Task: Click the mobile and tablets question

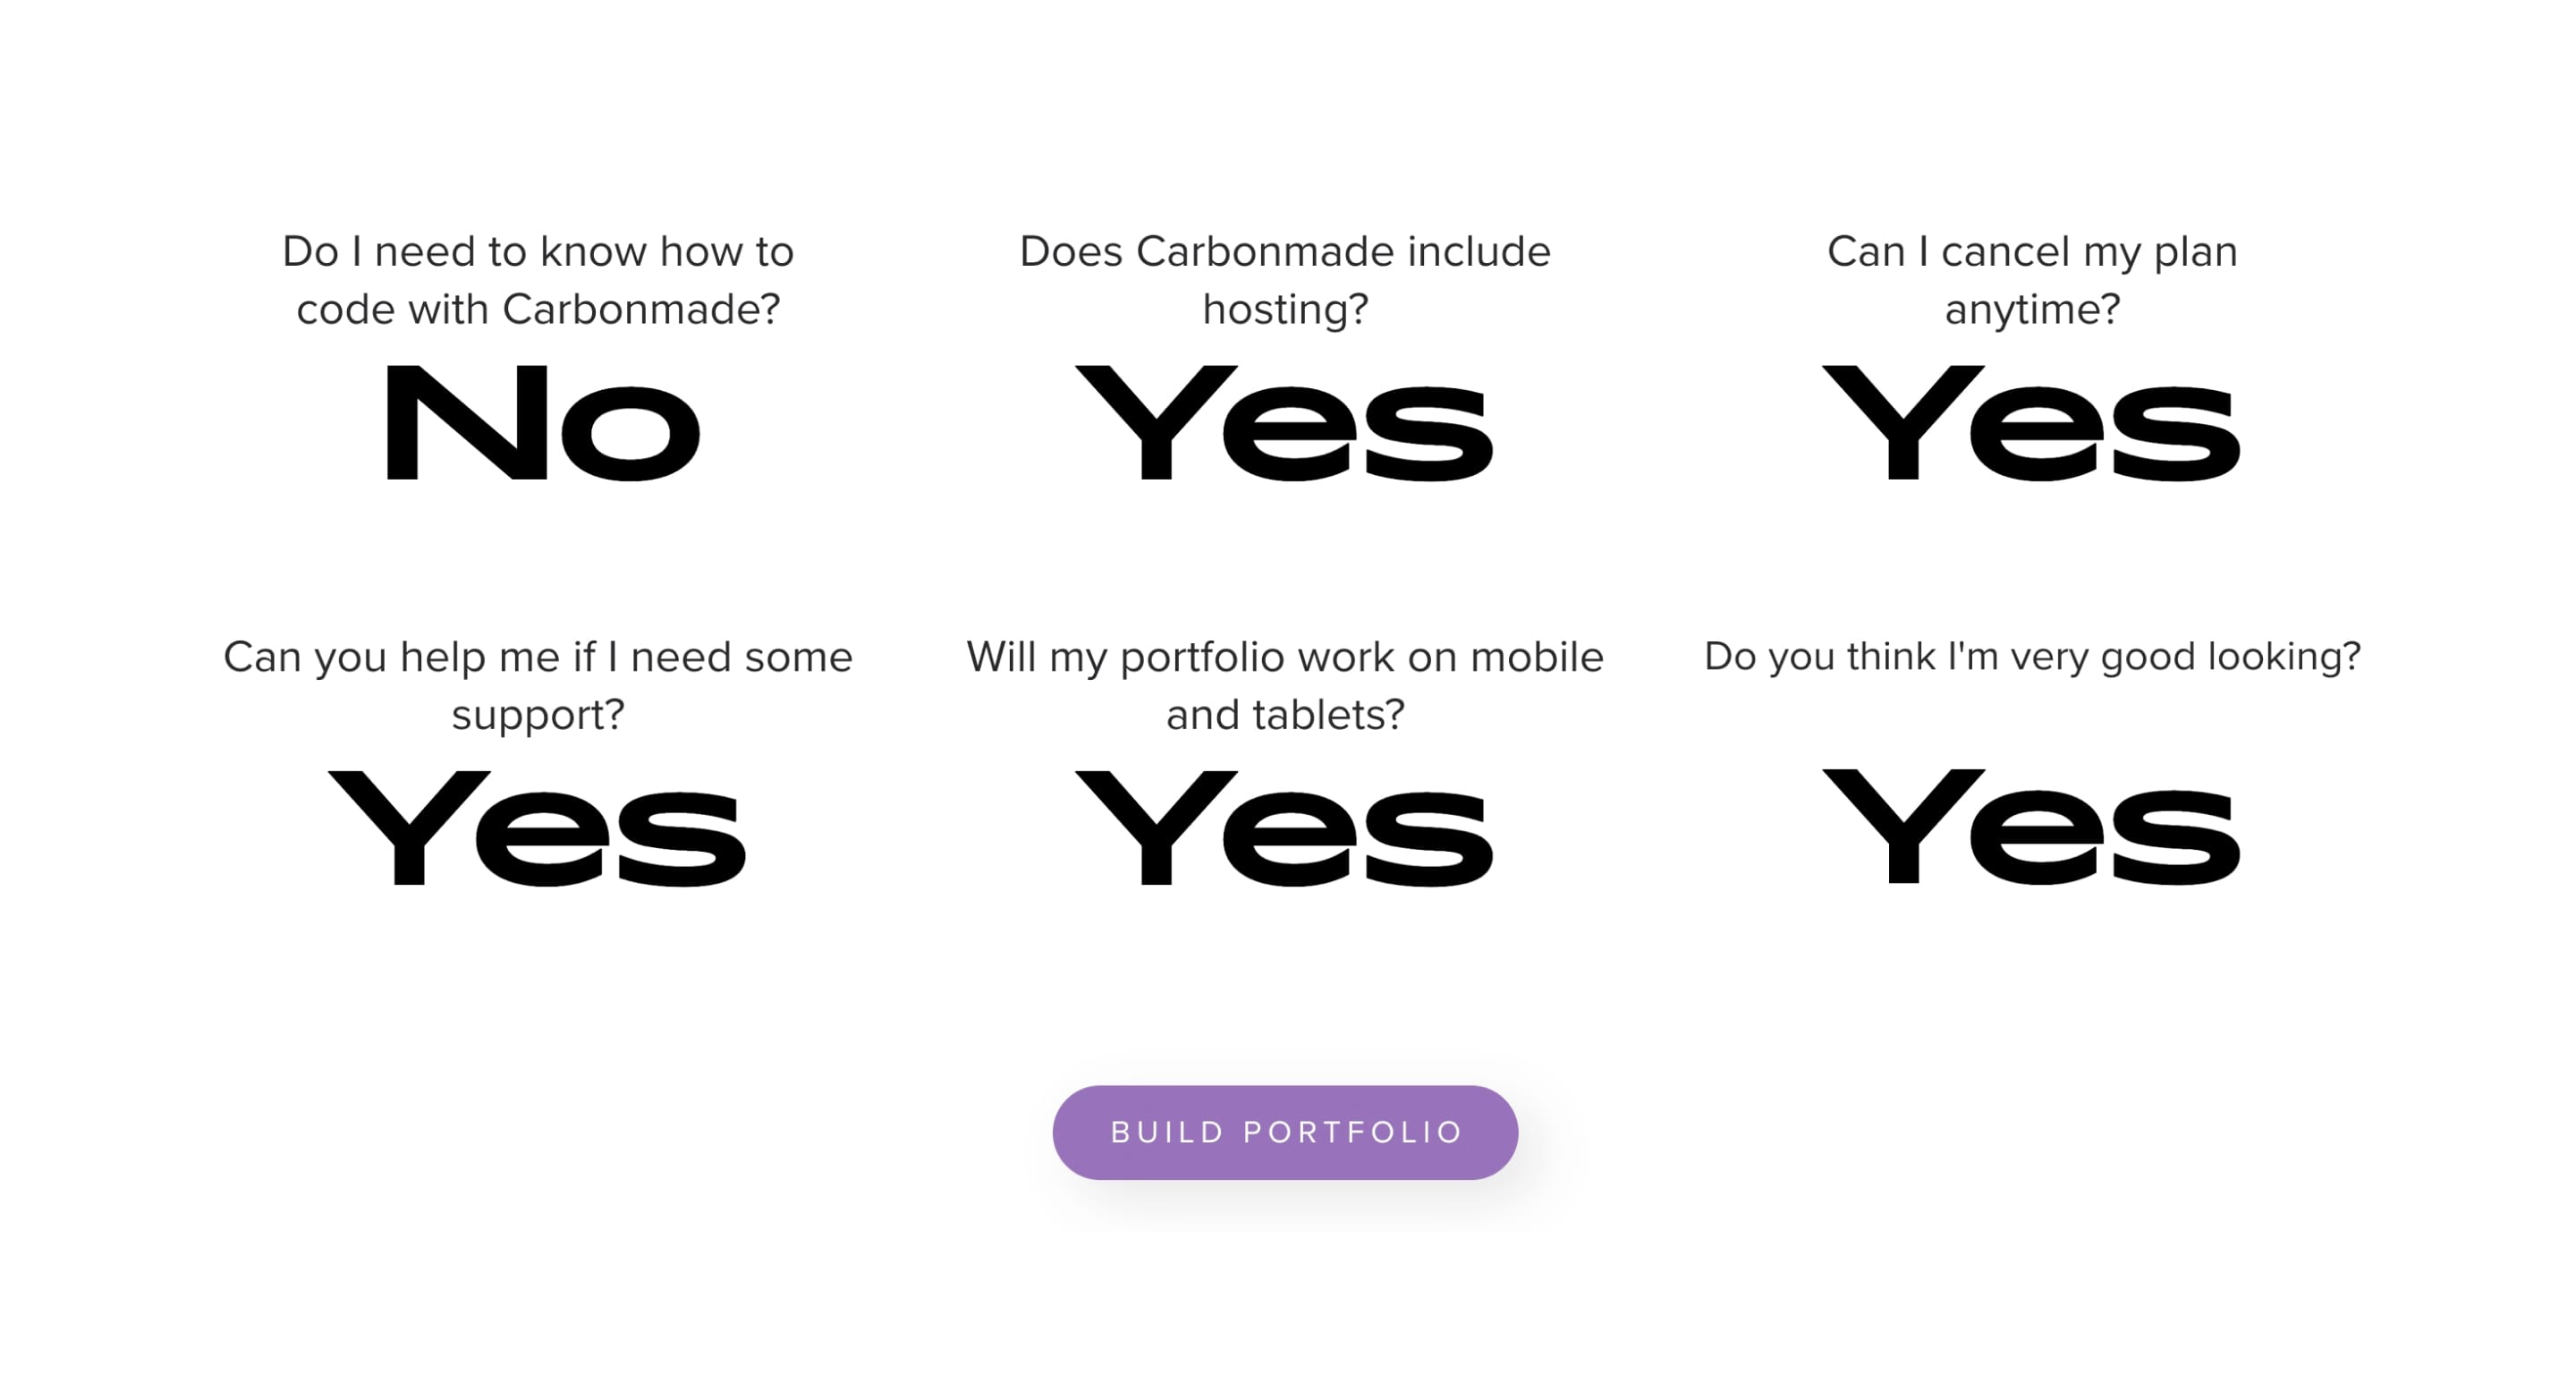Action: (x=1285, y=685)
